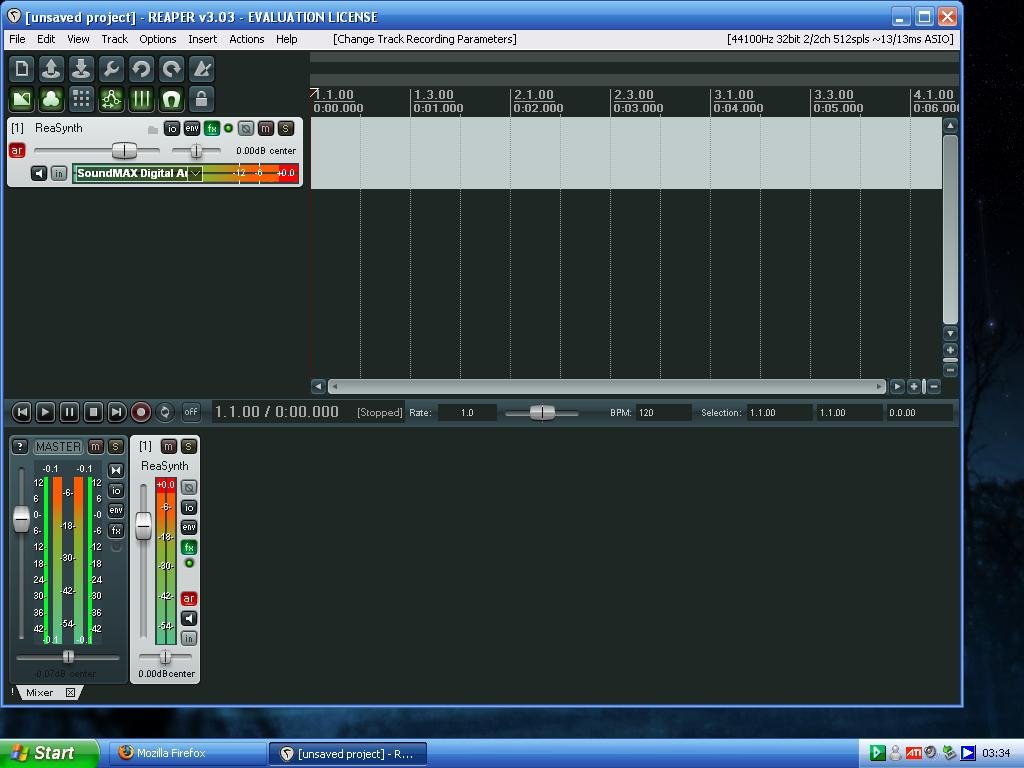1024x768 pixels.
Task: Go to the project end in the transport
Action: click(x=116, y=412)
